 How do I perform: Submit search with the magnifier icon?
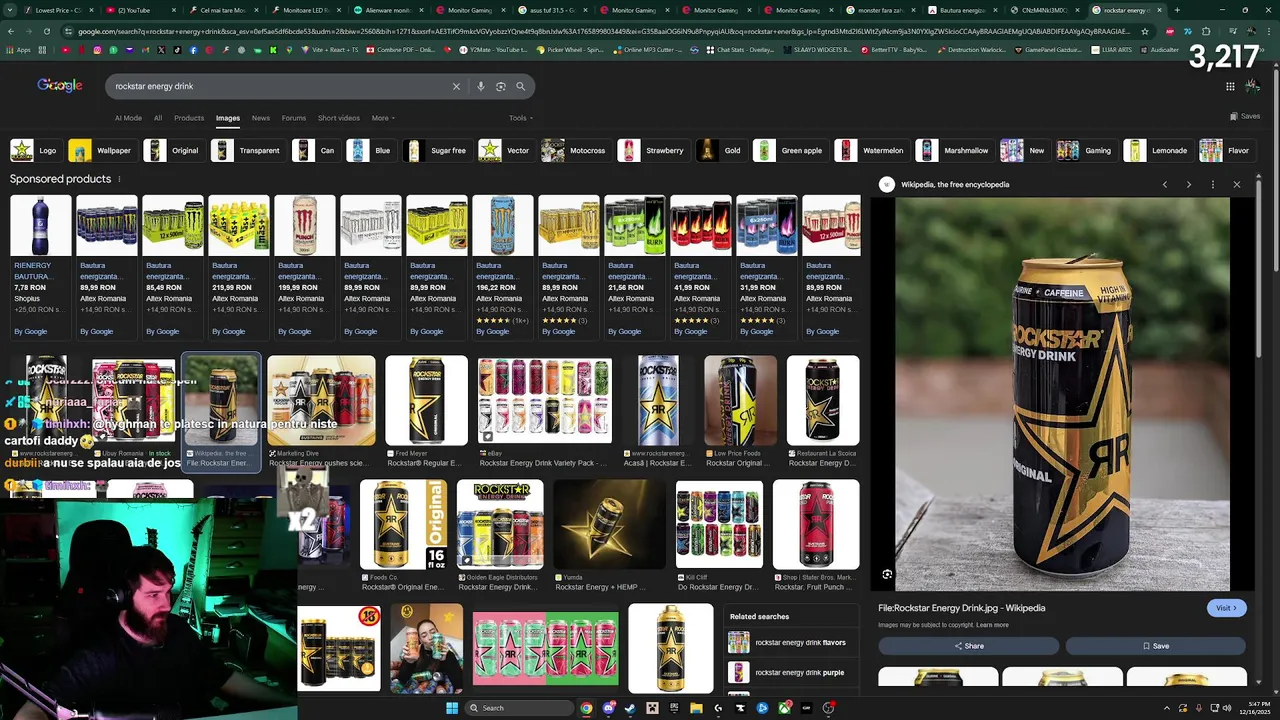point(520,86)
